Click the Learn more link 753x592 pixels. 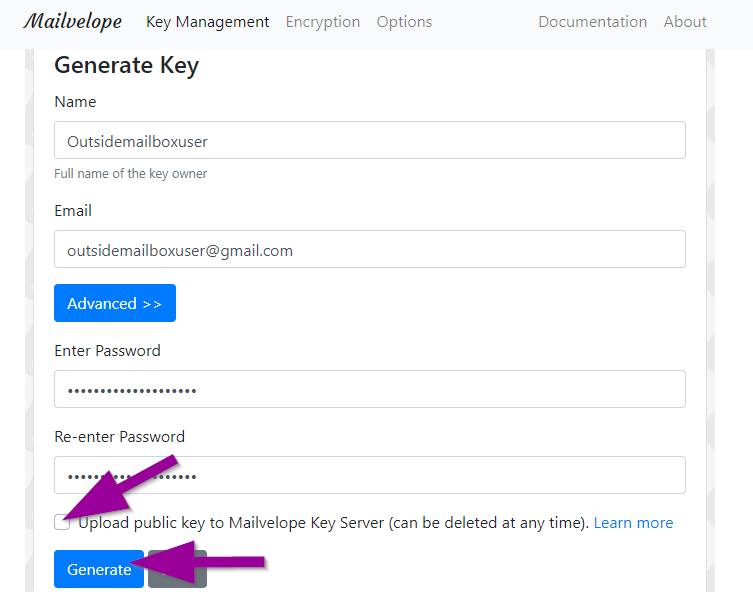tap(633, 523)
